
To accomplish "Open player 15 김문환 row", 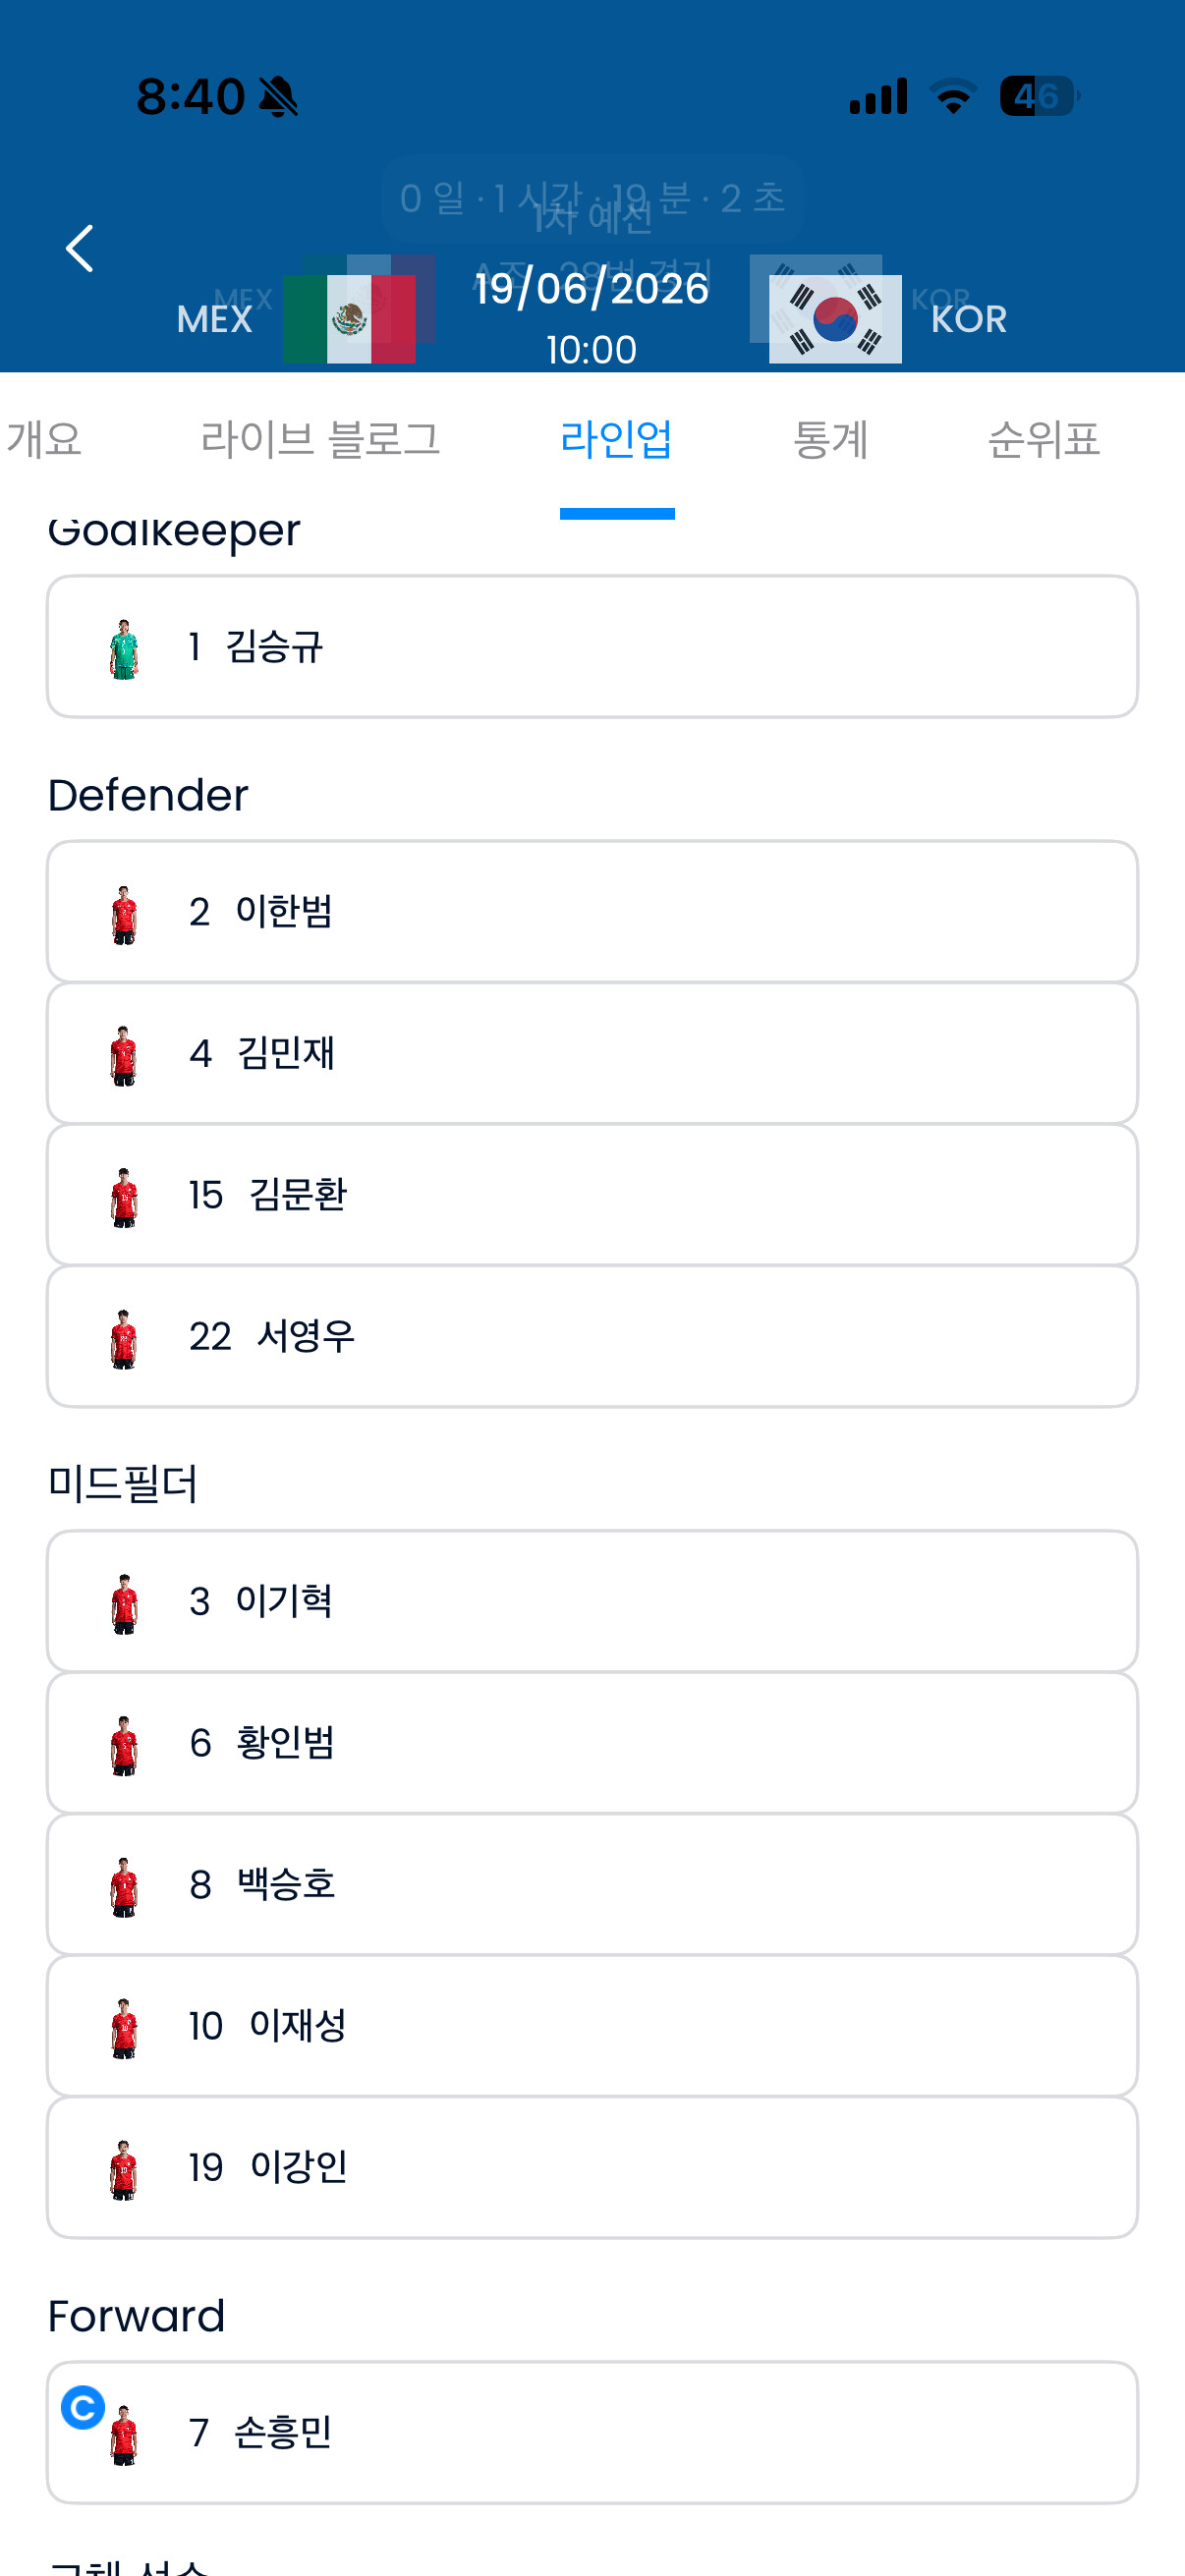I will 592,1194.
